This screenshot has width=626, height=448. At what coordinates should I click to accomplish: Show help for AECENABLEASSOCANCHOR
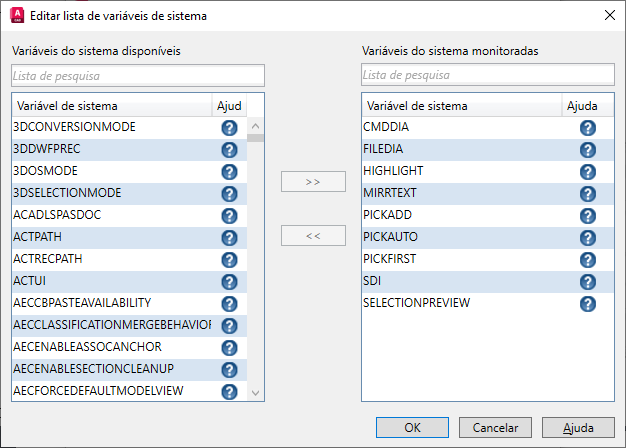pyautogui.click(x=229, y=348)
